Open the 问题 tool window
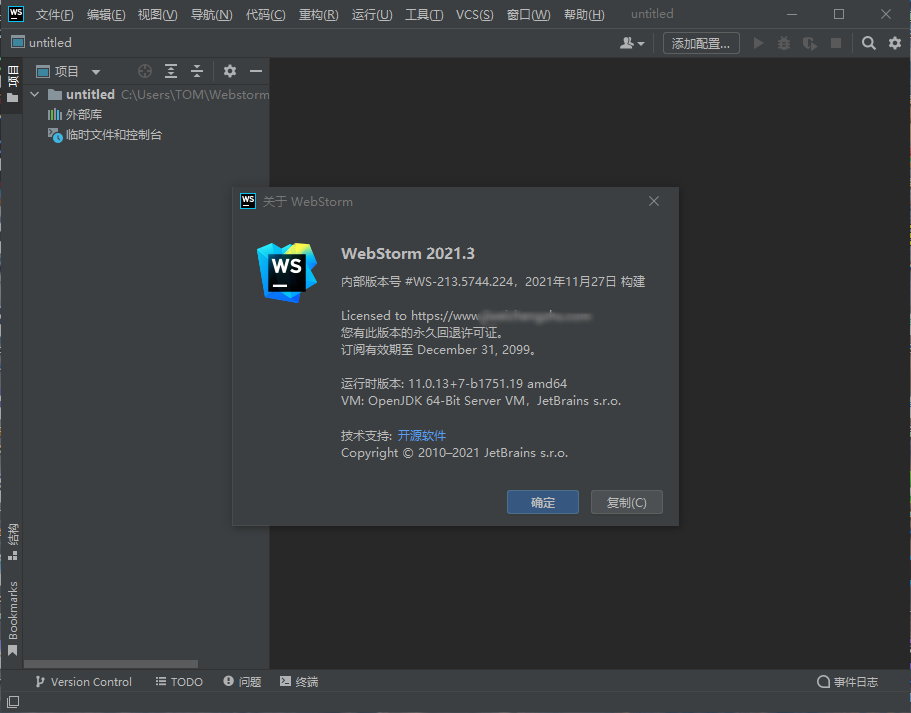This screenshot has height=713, width=911. [x=242, y=682]
